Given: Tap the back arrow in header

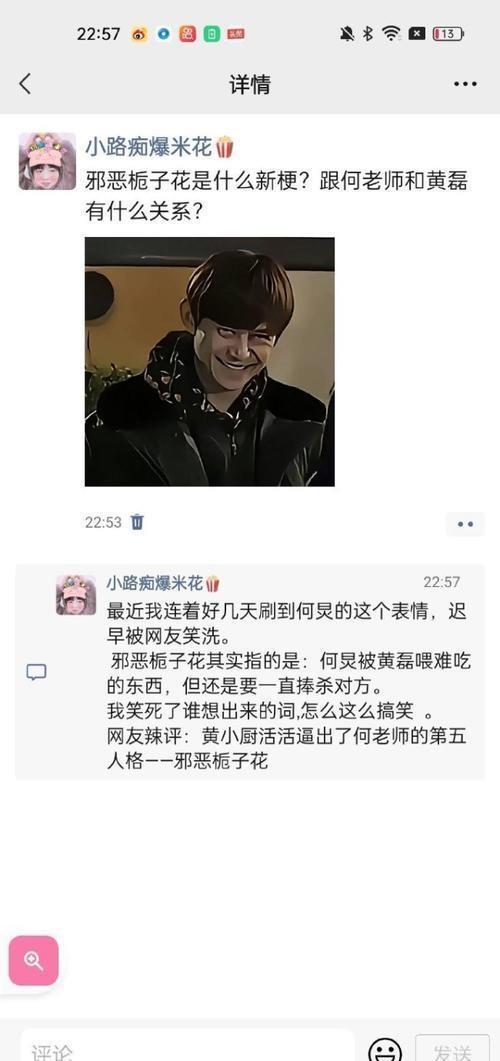Looking at the screenshot, I should (25, 84).
